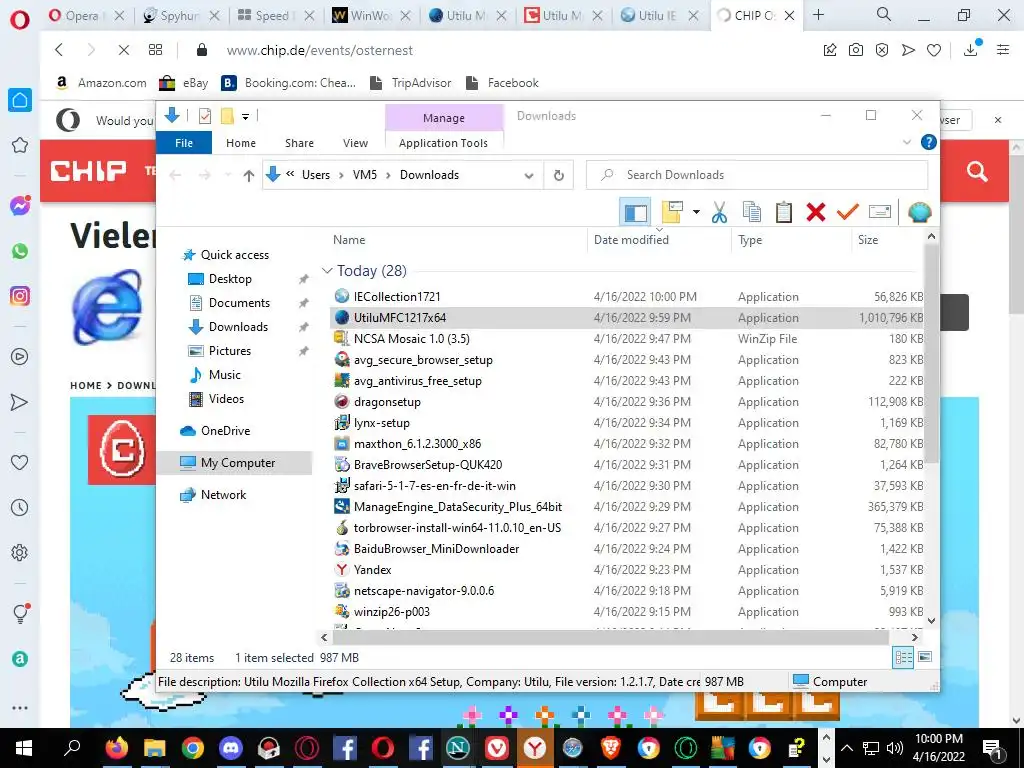Open WhatsApp in Opera sidebar
The image size is (1024, 768).
20,251
